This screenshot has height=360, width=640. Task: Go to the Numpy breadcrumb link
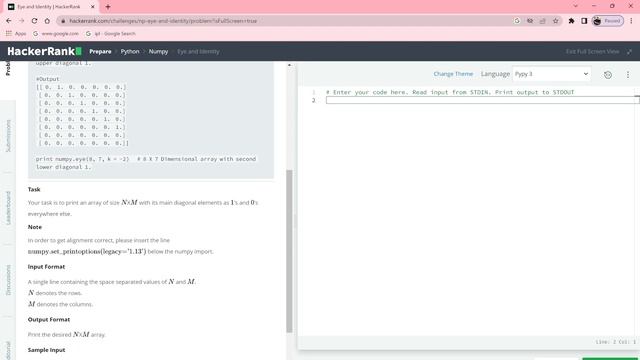tap(158, 51)
